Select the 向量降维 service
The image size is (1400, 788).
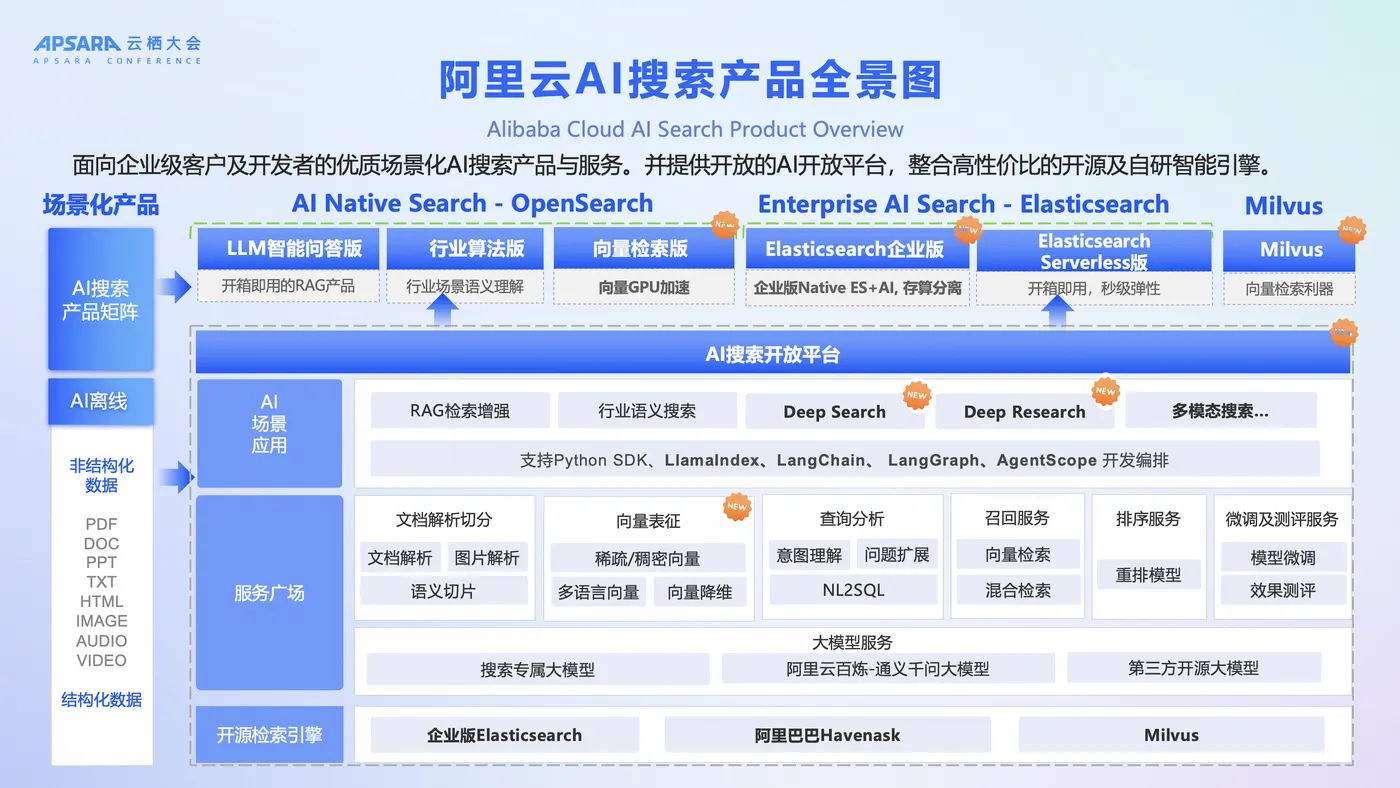700,592
